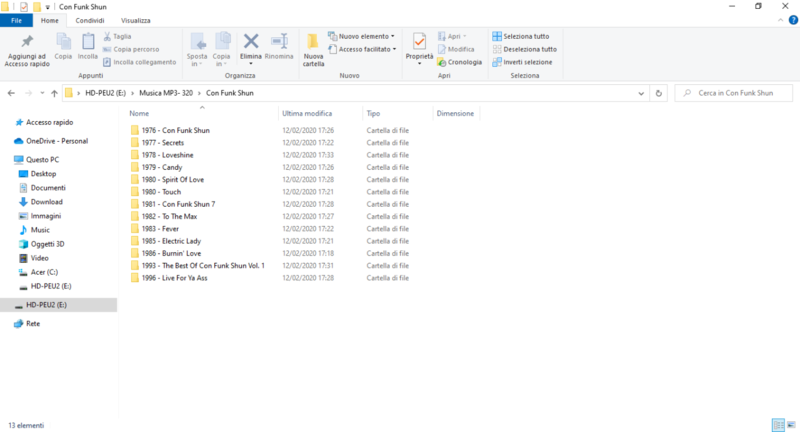Click Inverti selezione in ribbon
The height and width of the screenshot is (432, 800).
pyautogui.click(x=526, y=62)
